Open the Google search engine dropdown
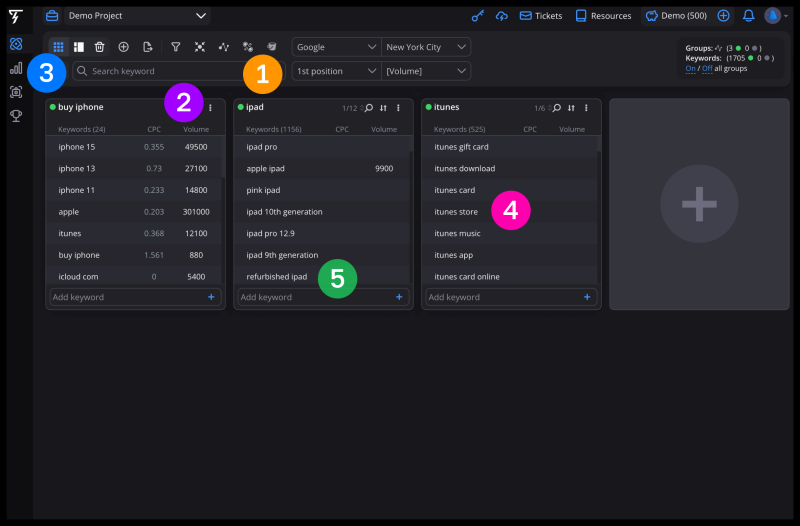Screen dimensions: 800x526 [336, 47]
